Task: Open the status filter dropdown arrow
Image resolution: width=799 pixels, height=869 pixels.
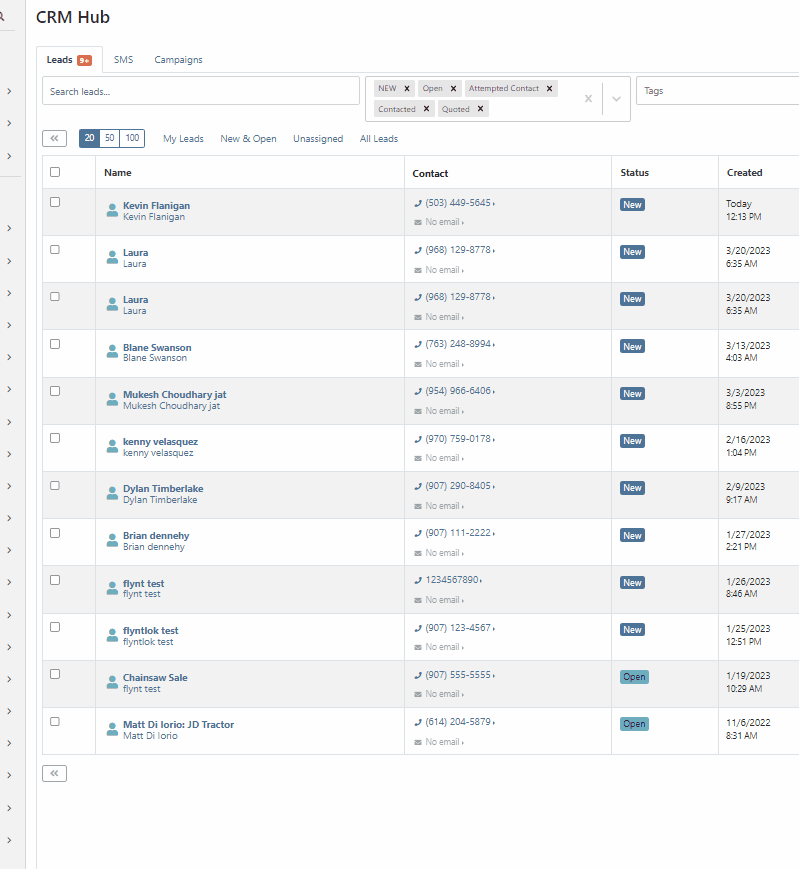Action: [x=616, y=99]
